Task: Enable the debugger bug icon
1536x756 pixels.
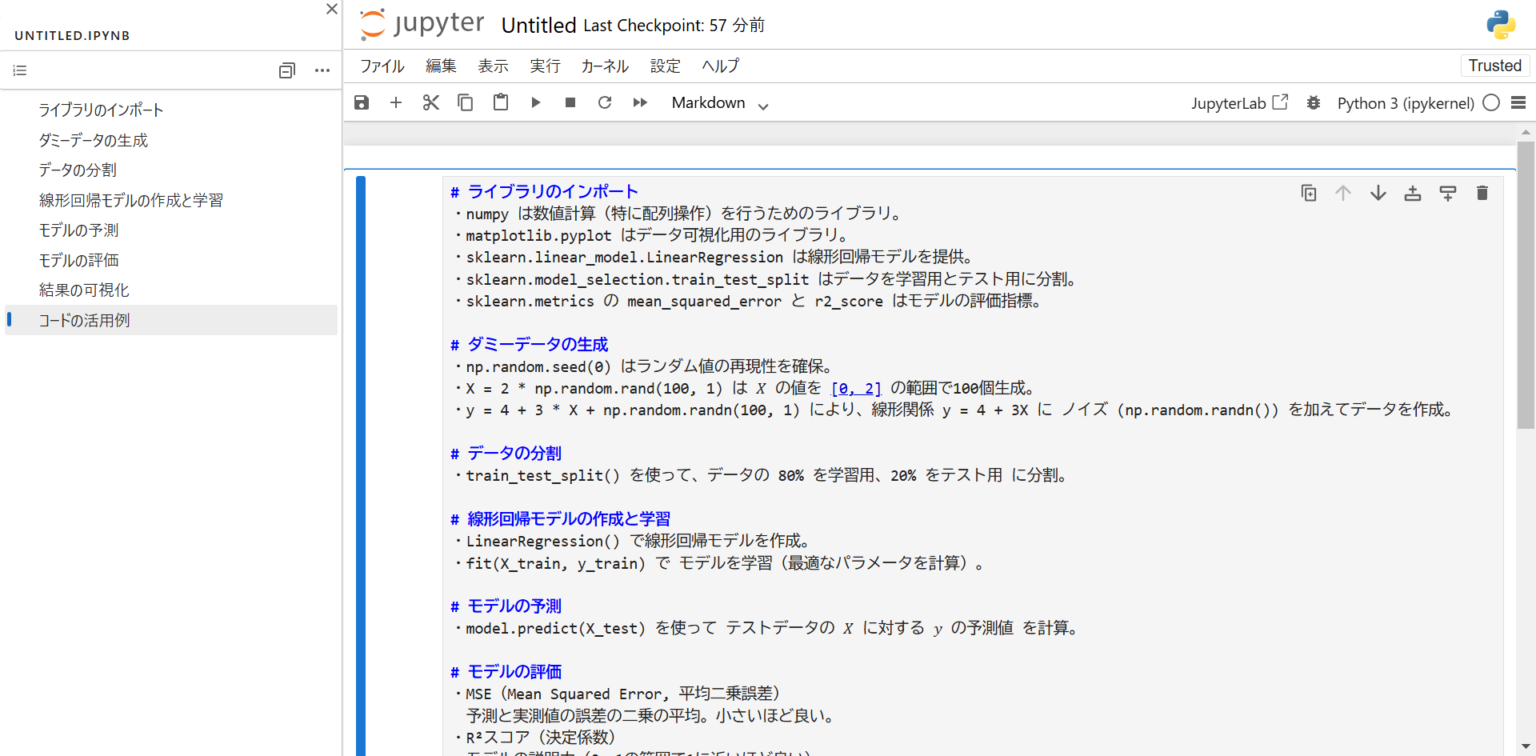Action: point(1314,102)
